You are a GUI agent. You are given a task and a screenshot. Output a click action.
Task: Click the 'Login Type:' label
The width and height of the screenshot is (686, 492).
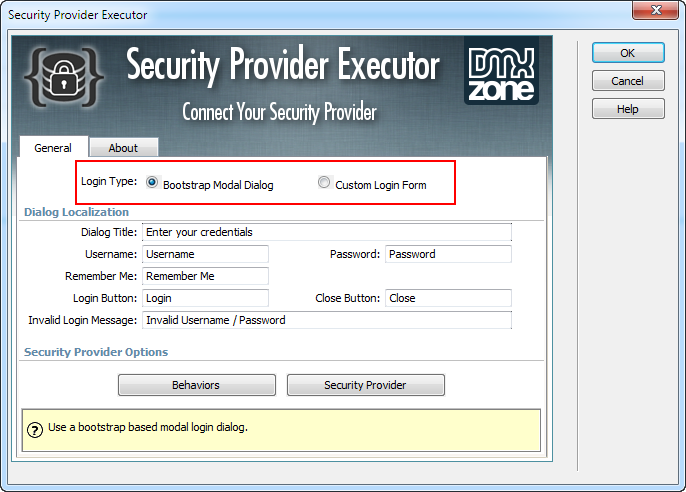point(109,181)
